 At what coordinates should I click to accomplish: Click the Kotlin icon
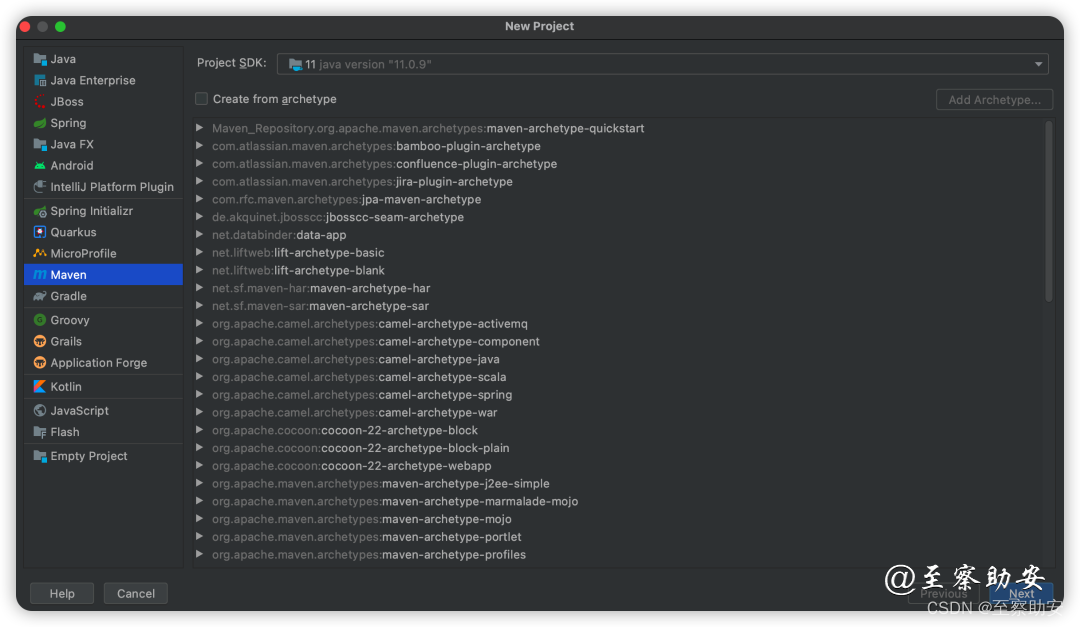point(40,387)
